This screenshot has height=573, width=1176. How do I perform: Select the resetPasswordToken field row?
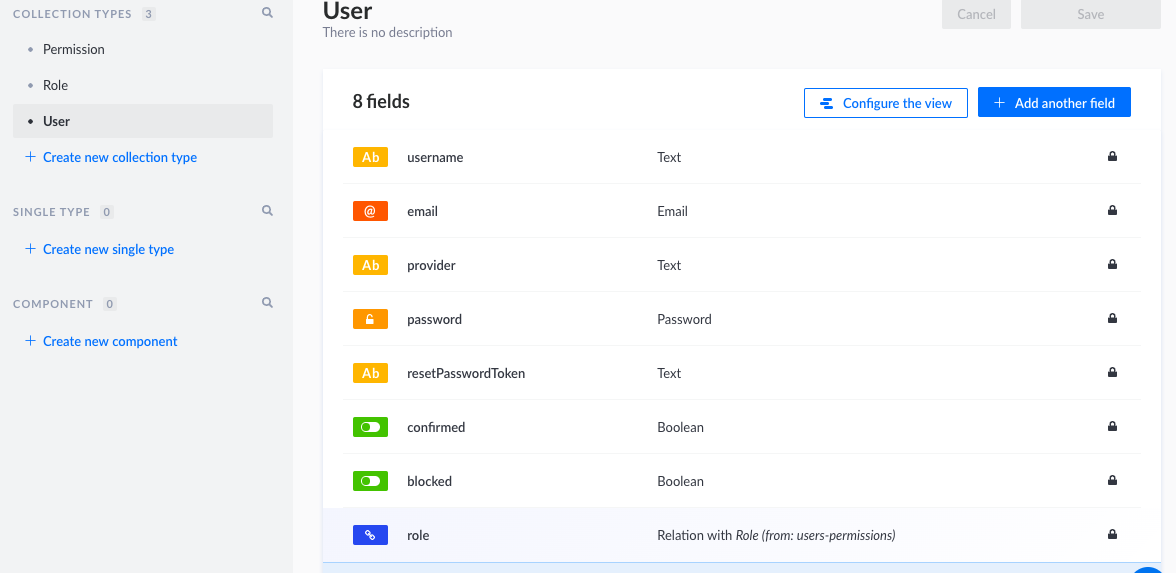[466, 373]
